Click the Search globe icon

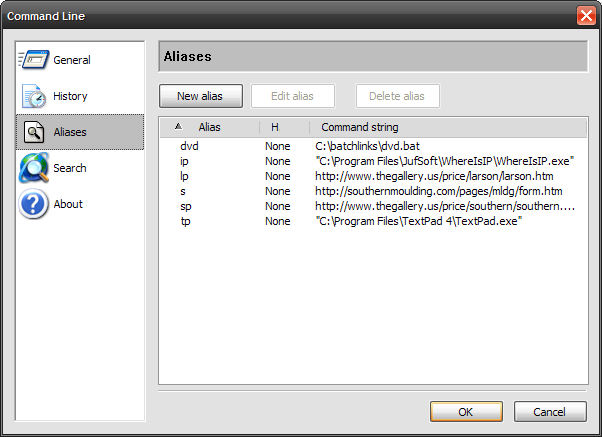tap(34, 168)
